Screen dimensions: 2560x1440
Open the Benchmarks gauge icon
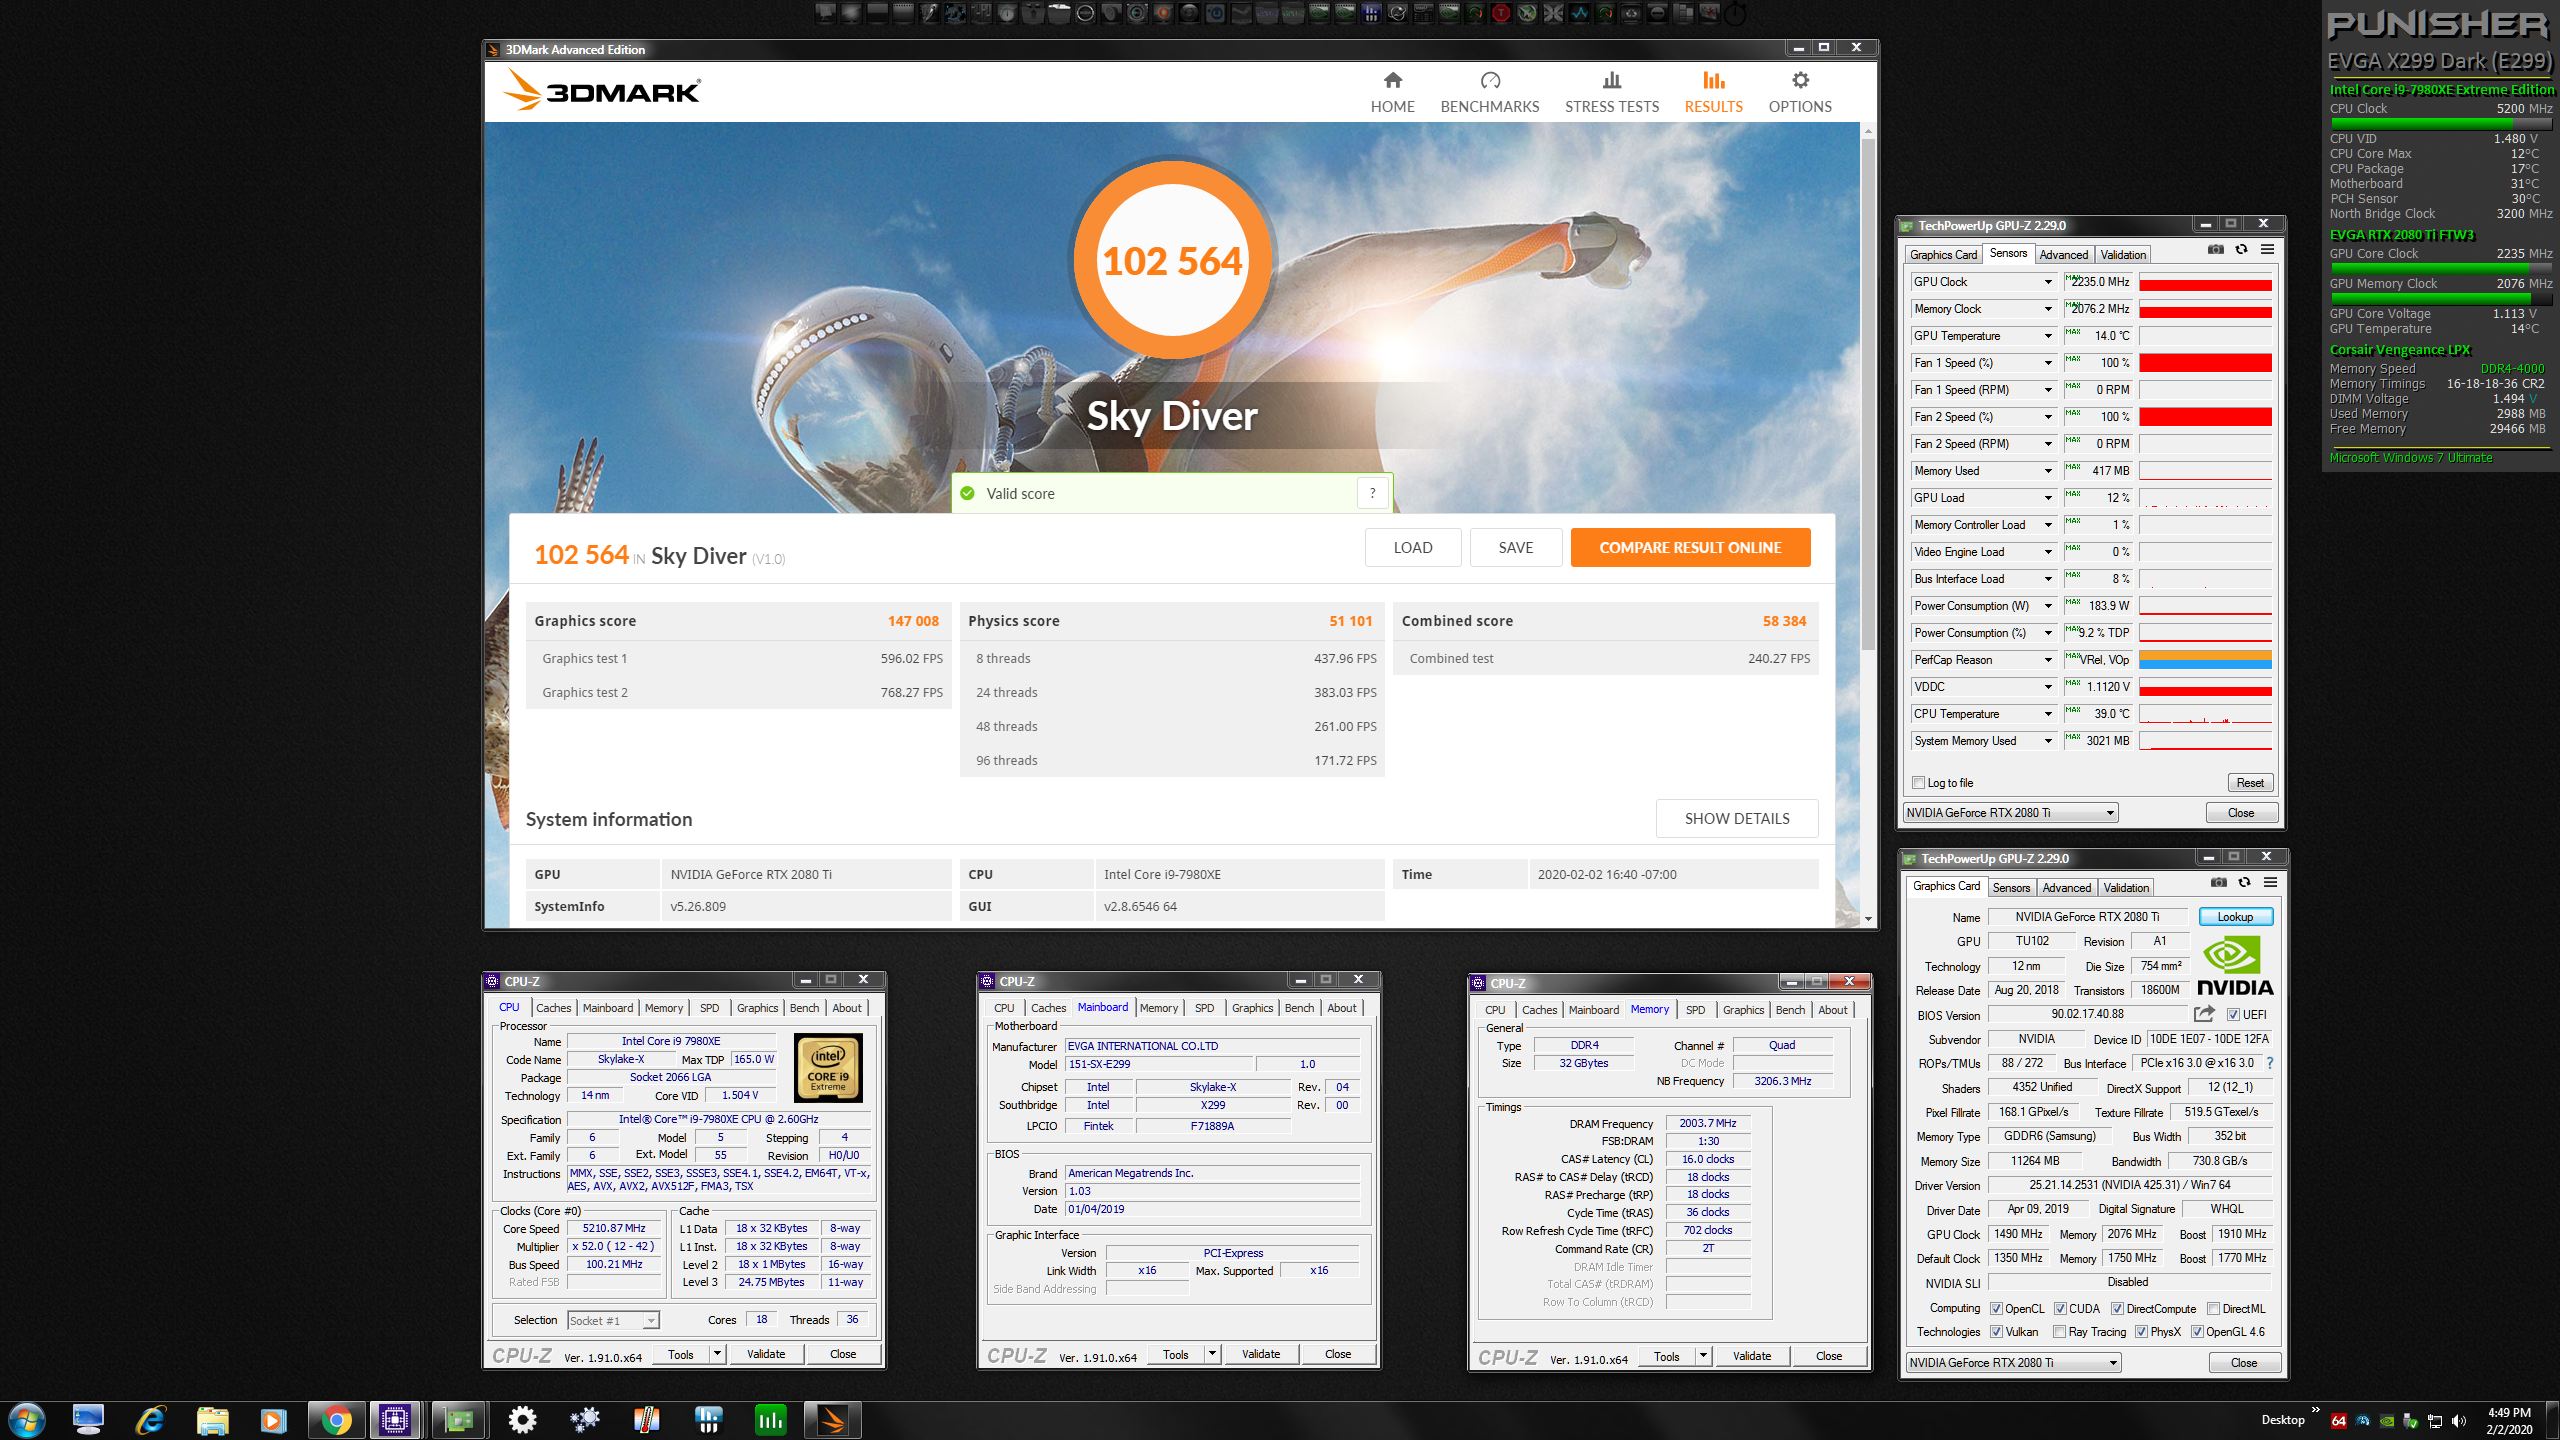coord(1489,81)
